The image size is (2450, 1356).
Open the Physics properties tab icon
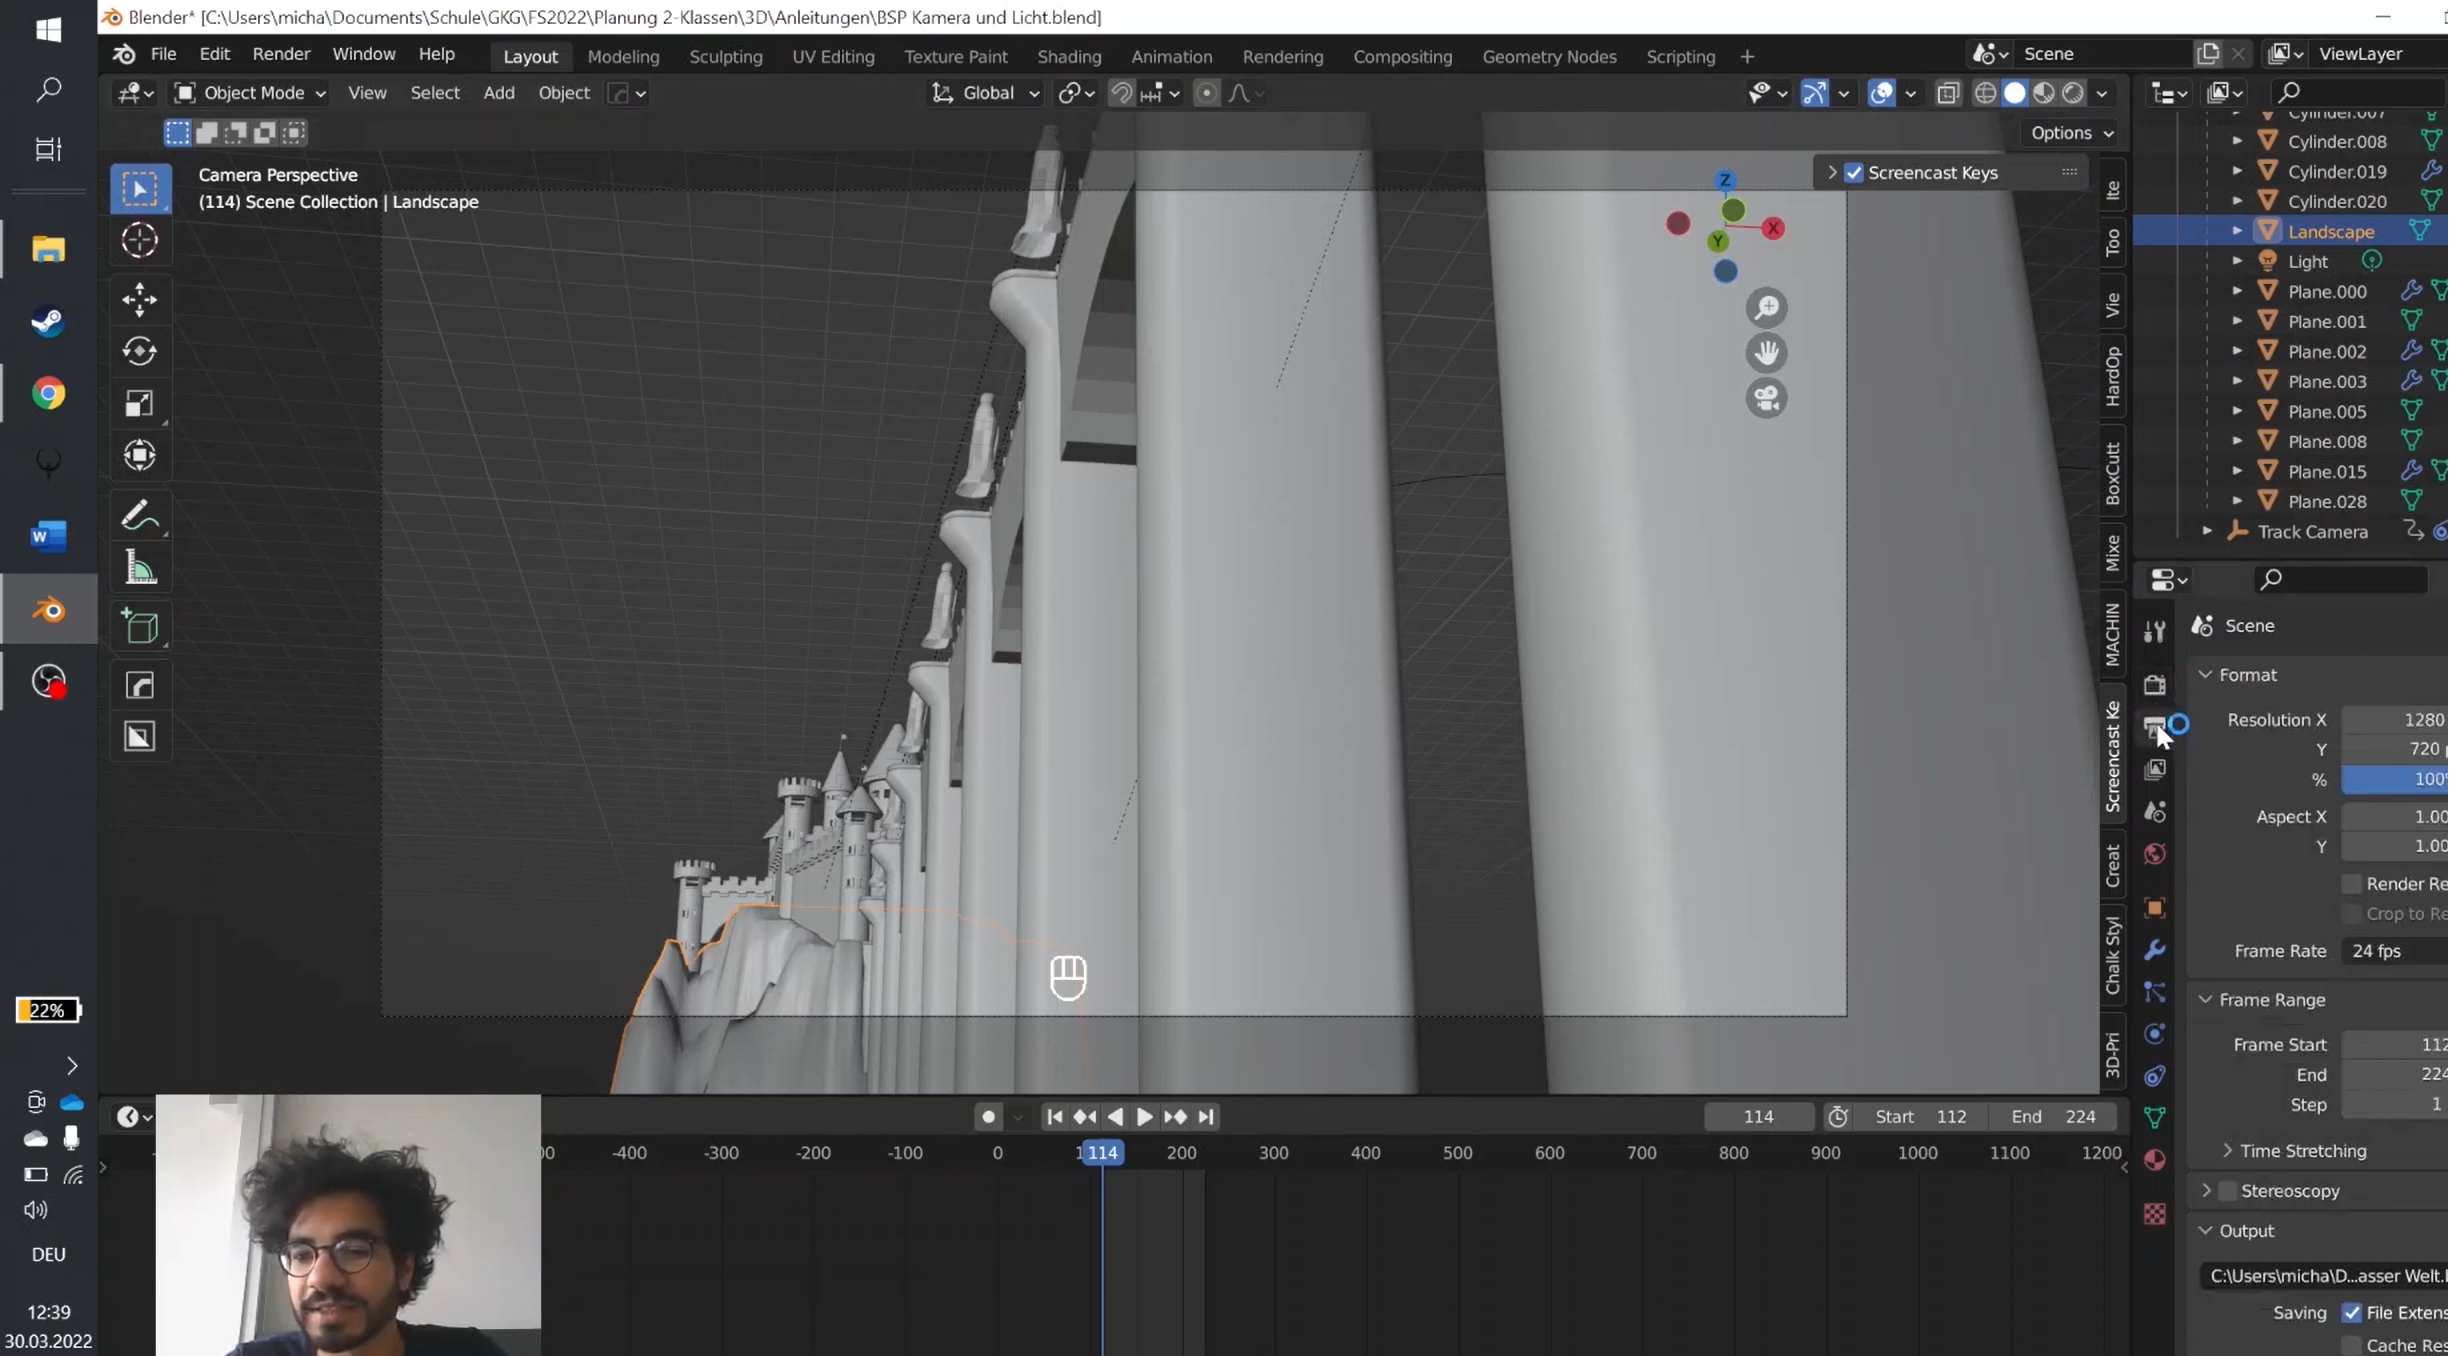(x=2156, y=1034)
